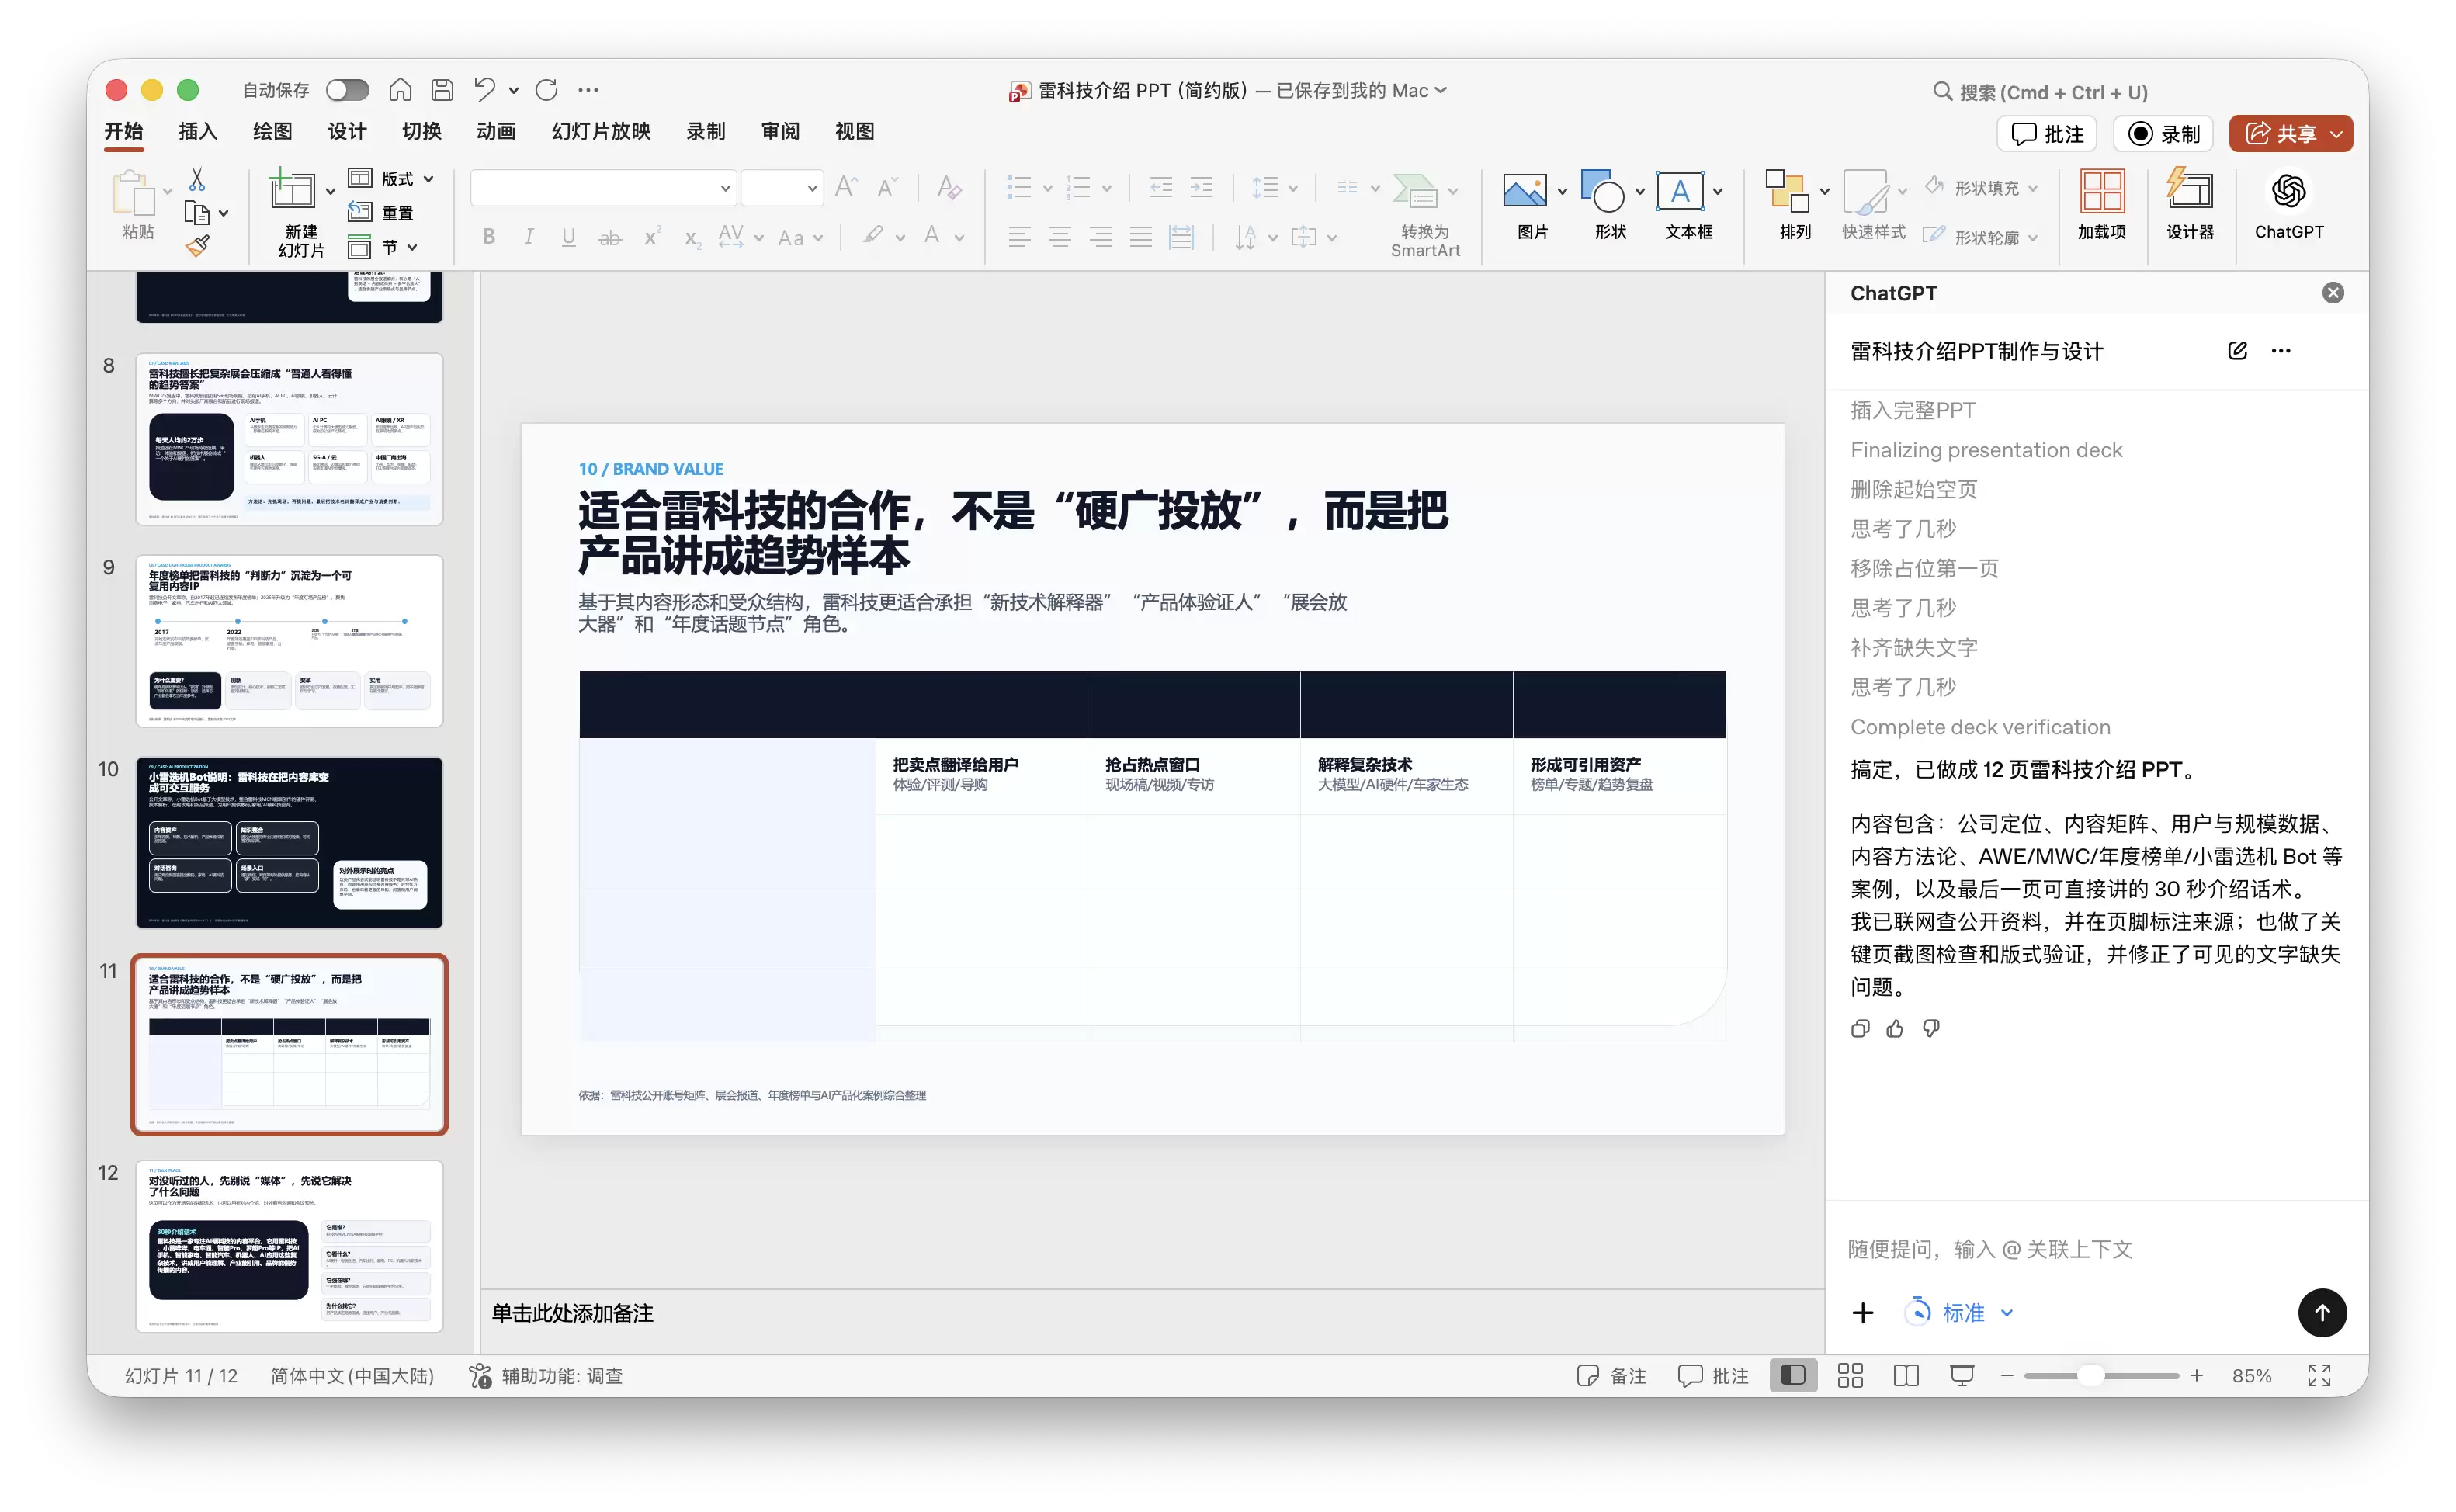Click the Copy icon
Image resolution: width=2456 pixels, height=1512 pixels.
(x=197, y=213)
